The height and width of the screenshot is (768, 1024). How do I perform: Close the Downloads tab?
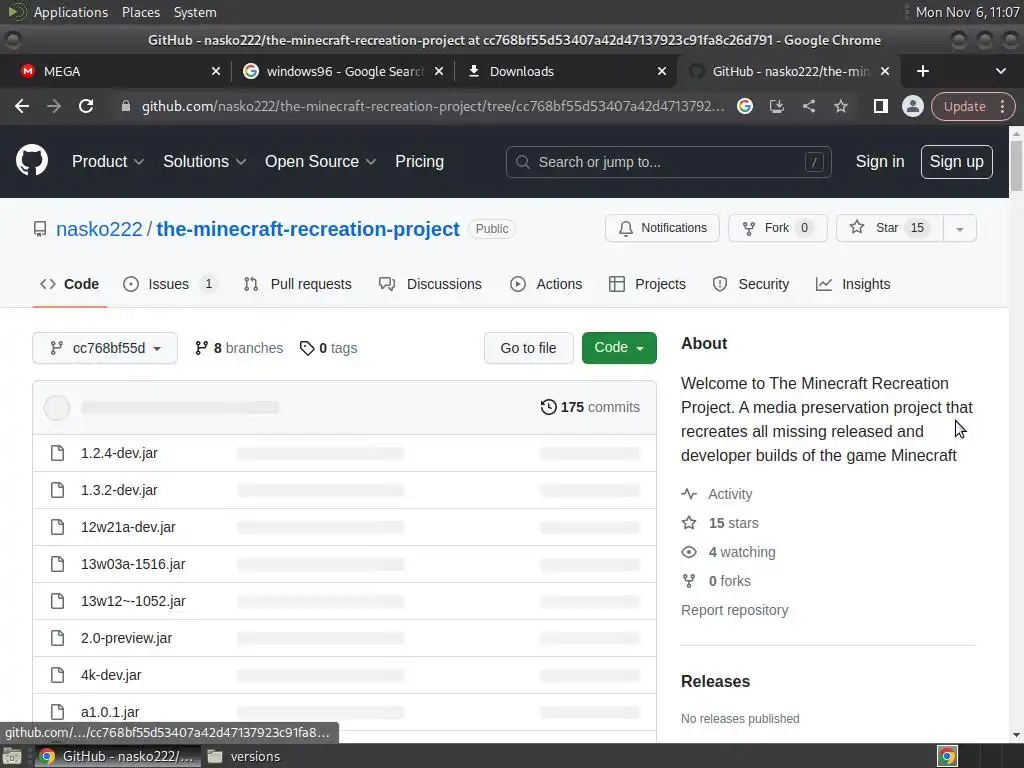(x=662, y=71)
